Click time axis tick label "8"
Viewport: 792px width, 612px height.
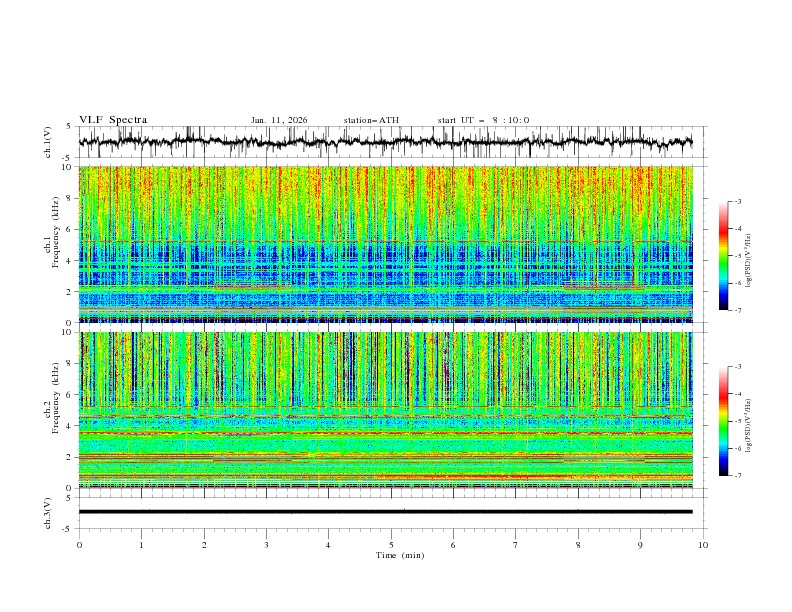click(x=578, y=545)
